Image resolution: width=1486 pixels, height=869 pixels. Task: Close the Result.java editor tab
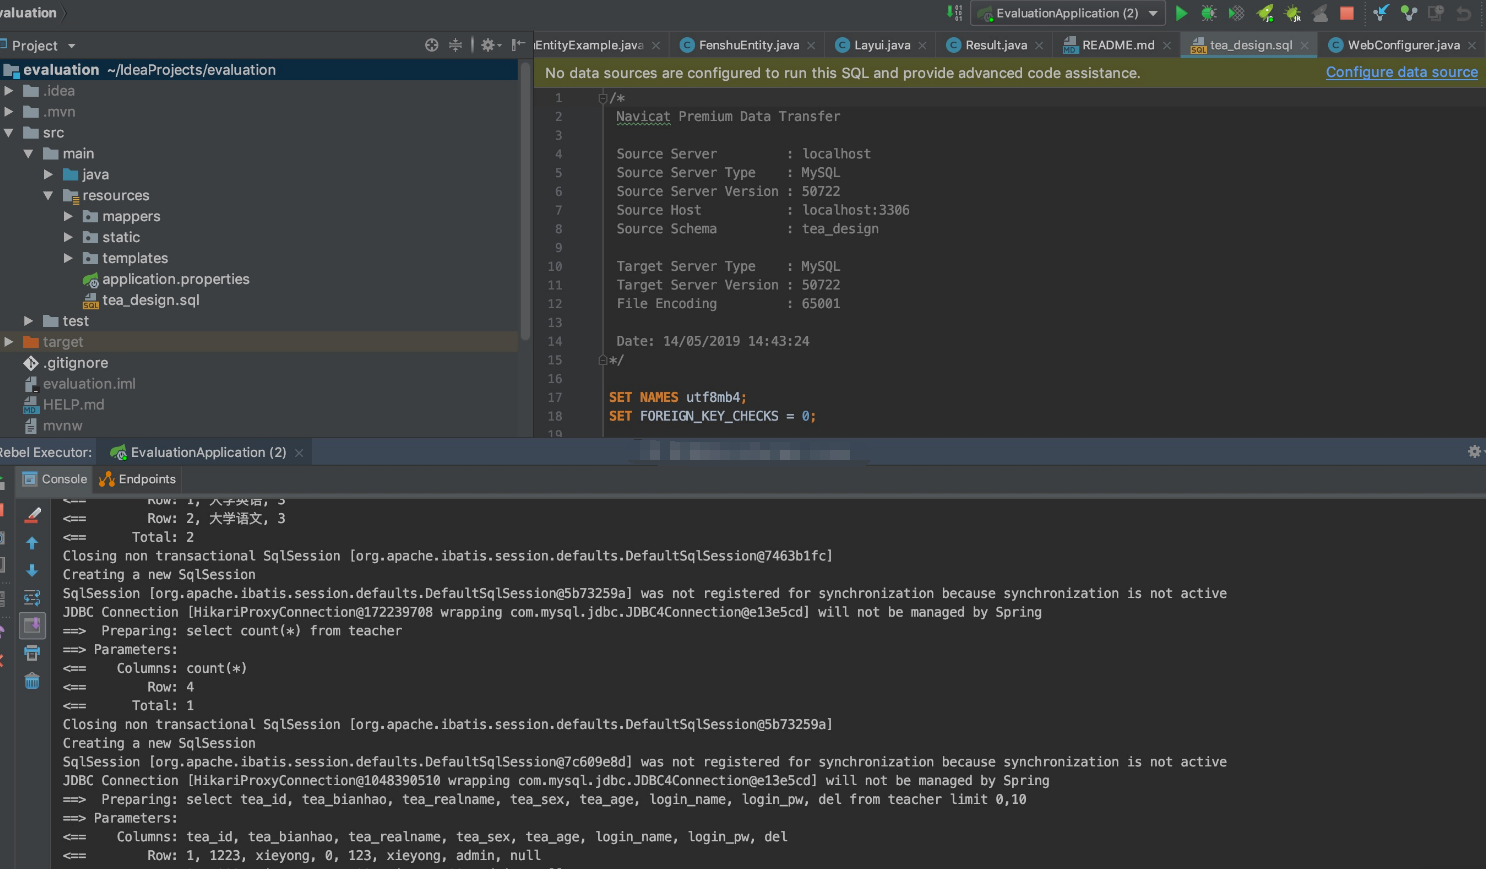[1040, 46]
